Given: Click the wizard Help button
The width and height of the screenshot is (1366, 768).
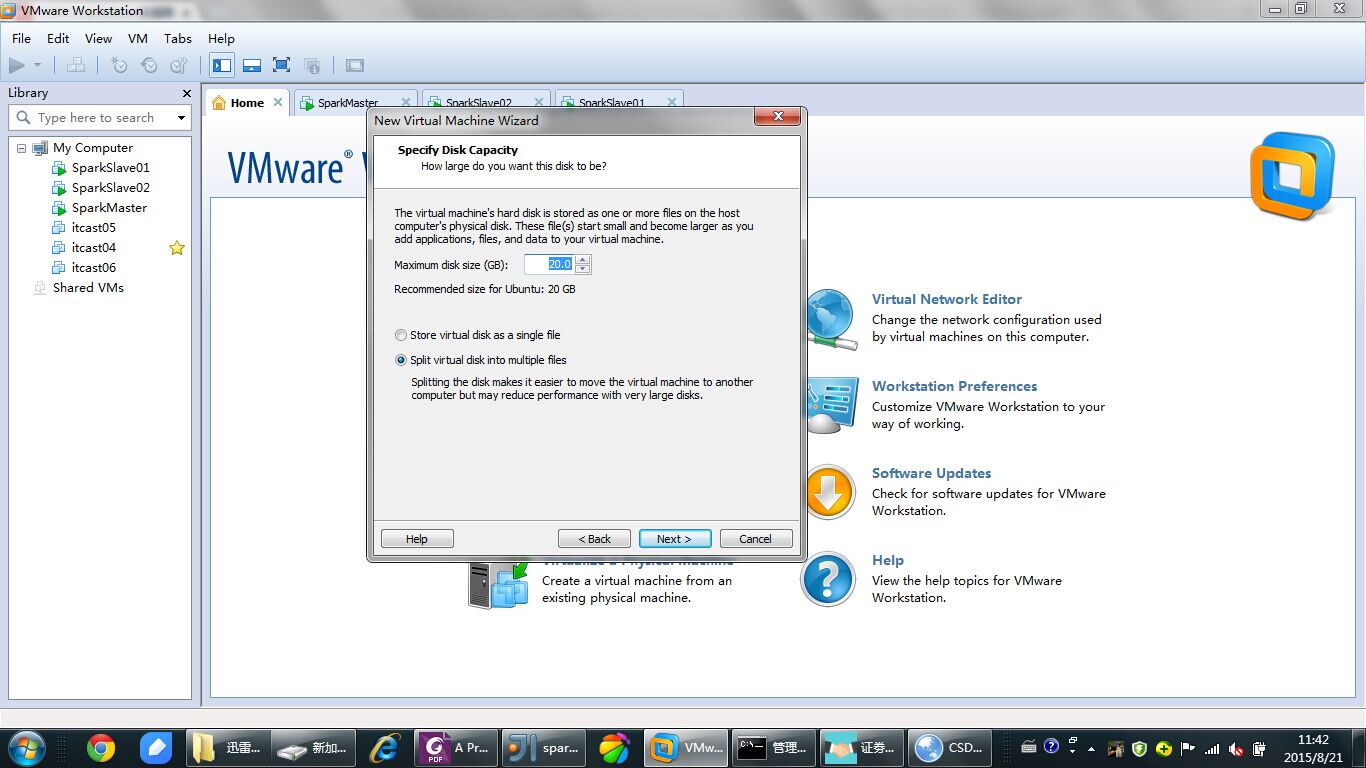Looking at the screenshot, I should [417, 539].
